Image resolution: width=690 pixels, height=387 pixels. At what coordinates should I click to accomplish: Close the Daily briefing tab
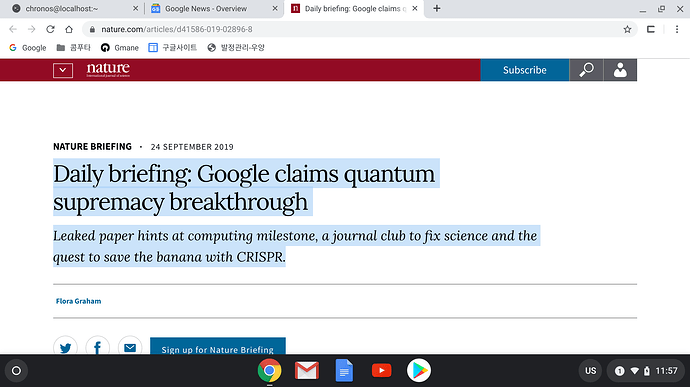pyautogui.click(x=415, y=8)
